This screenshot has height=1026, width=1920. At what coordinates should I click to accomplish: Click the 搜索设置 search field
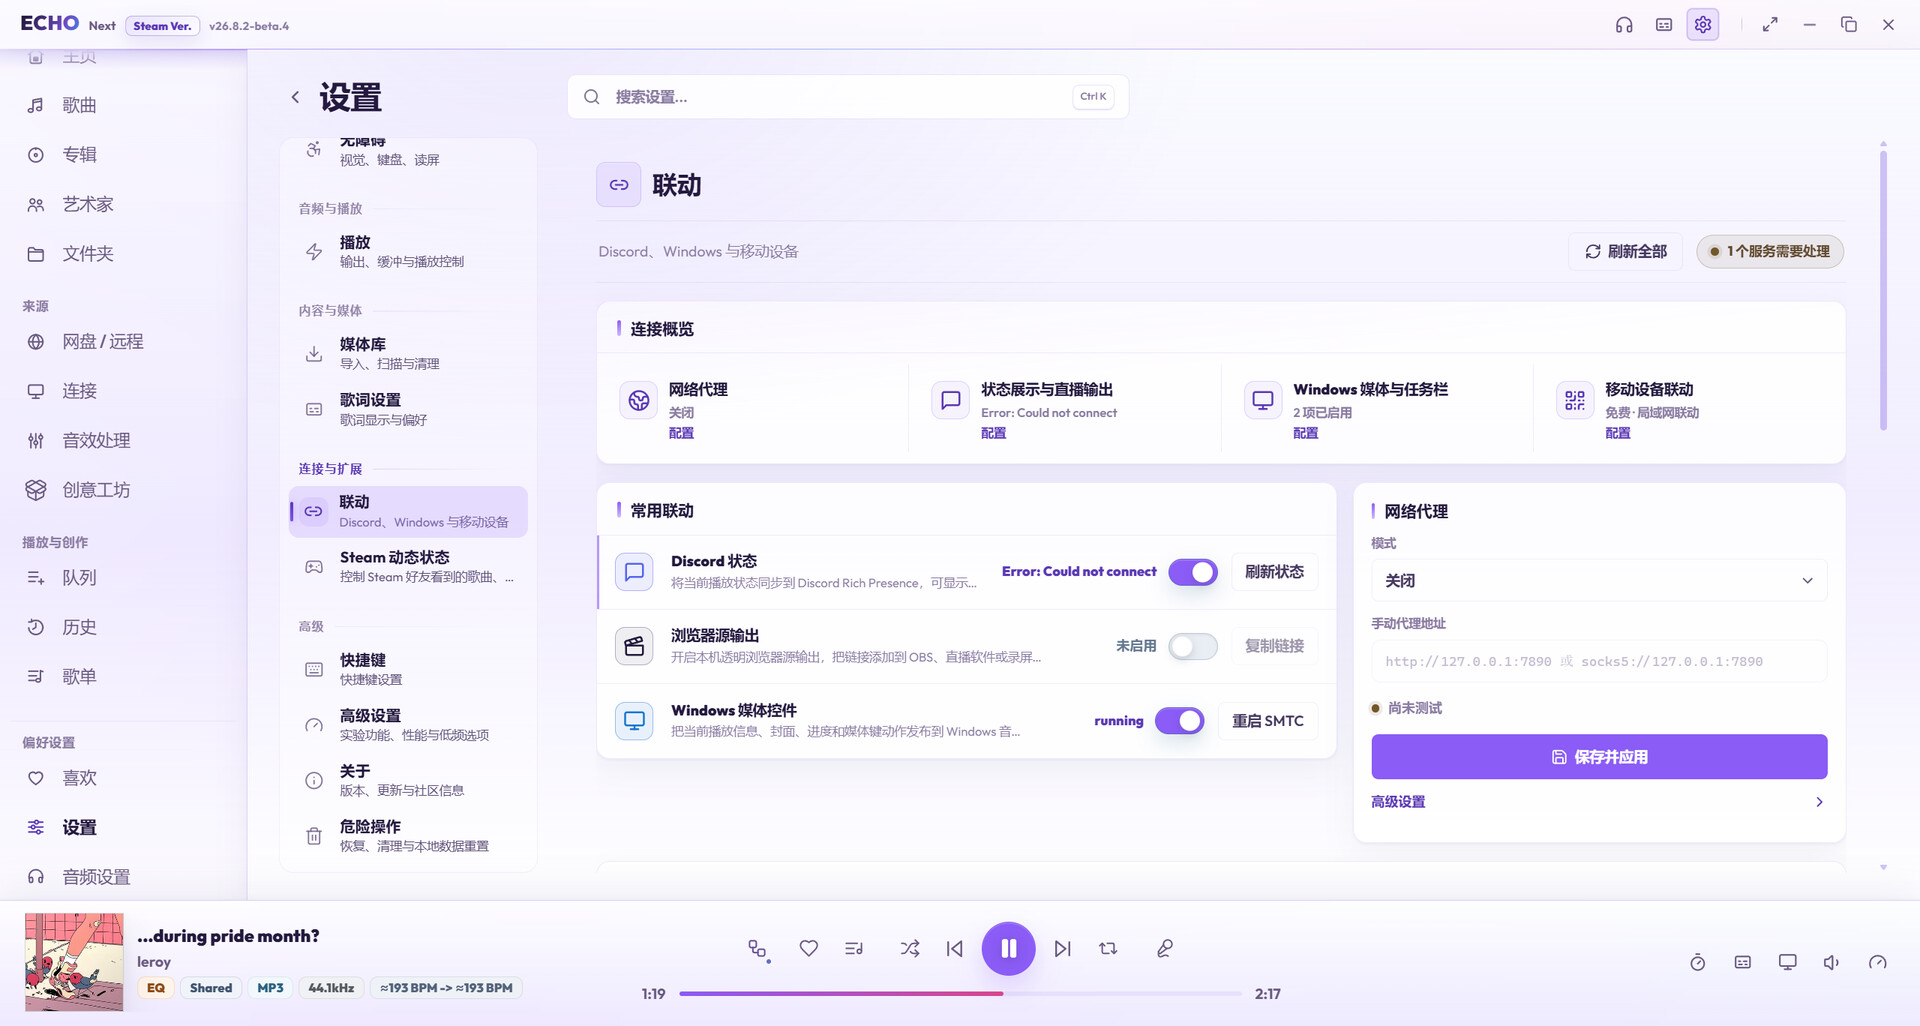(x=848, y=97)
